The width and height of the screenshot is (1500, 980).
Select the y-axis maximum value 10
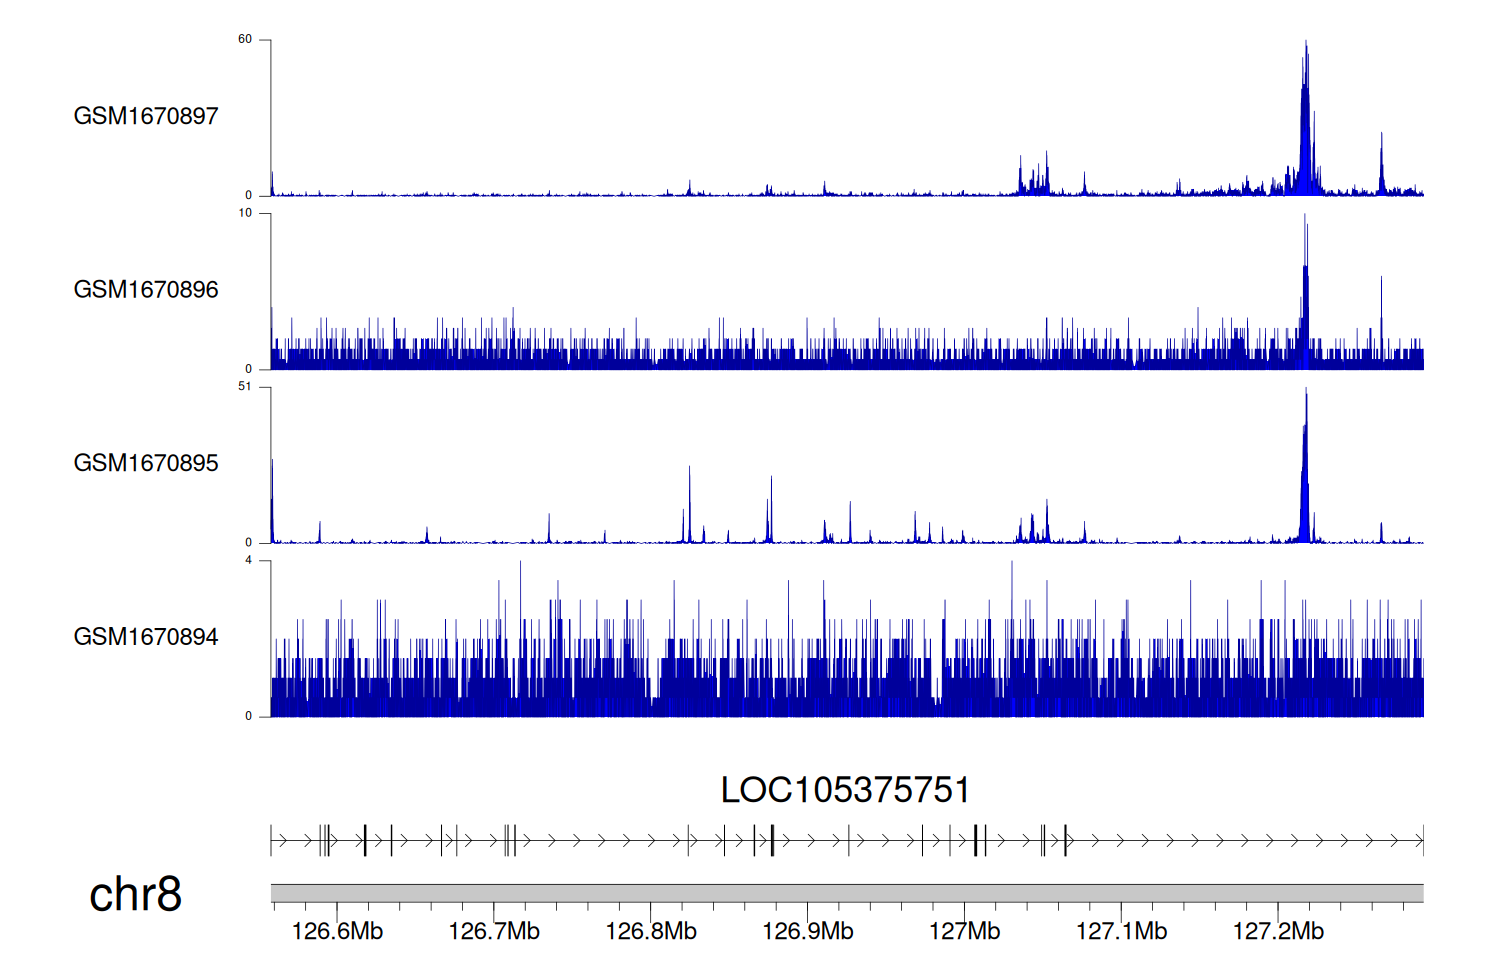coord(245,213)
